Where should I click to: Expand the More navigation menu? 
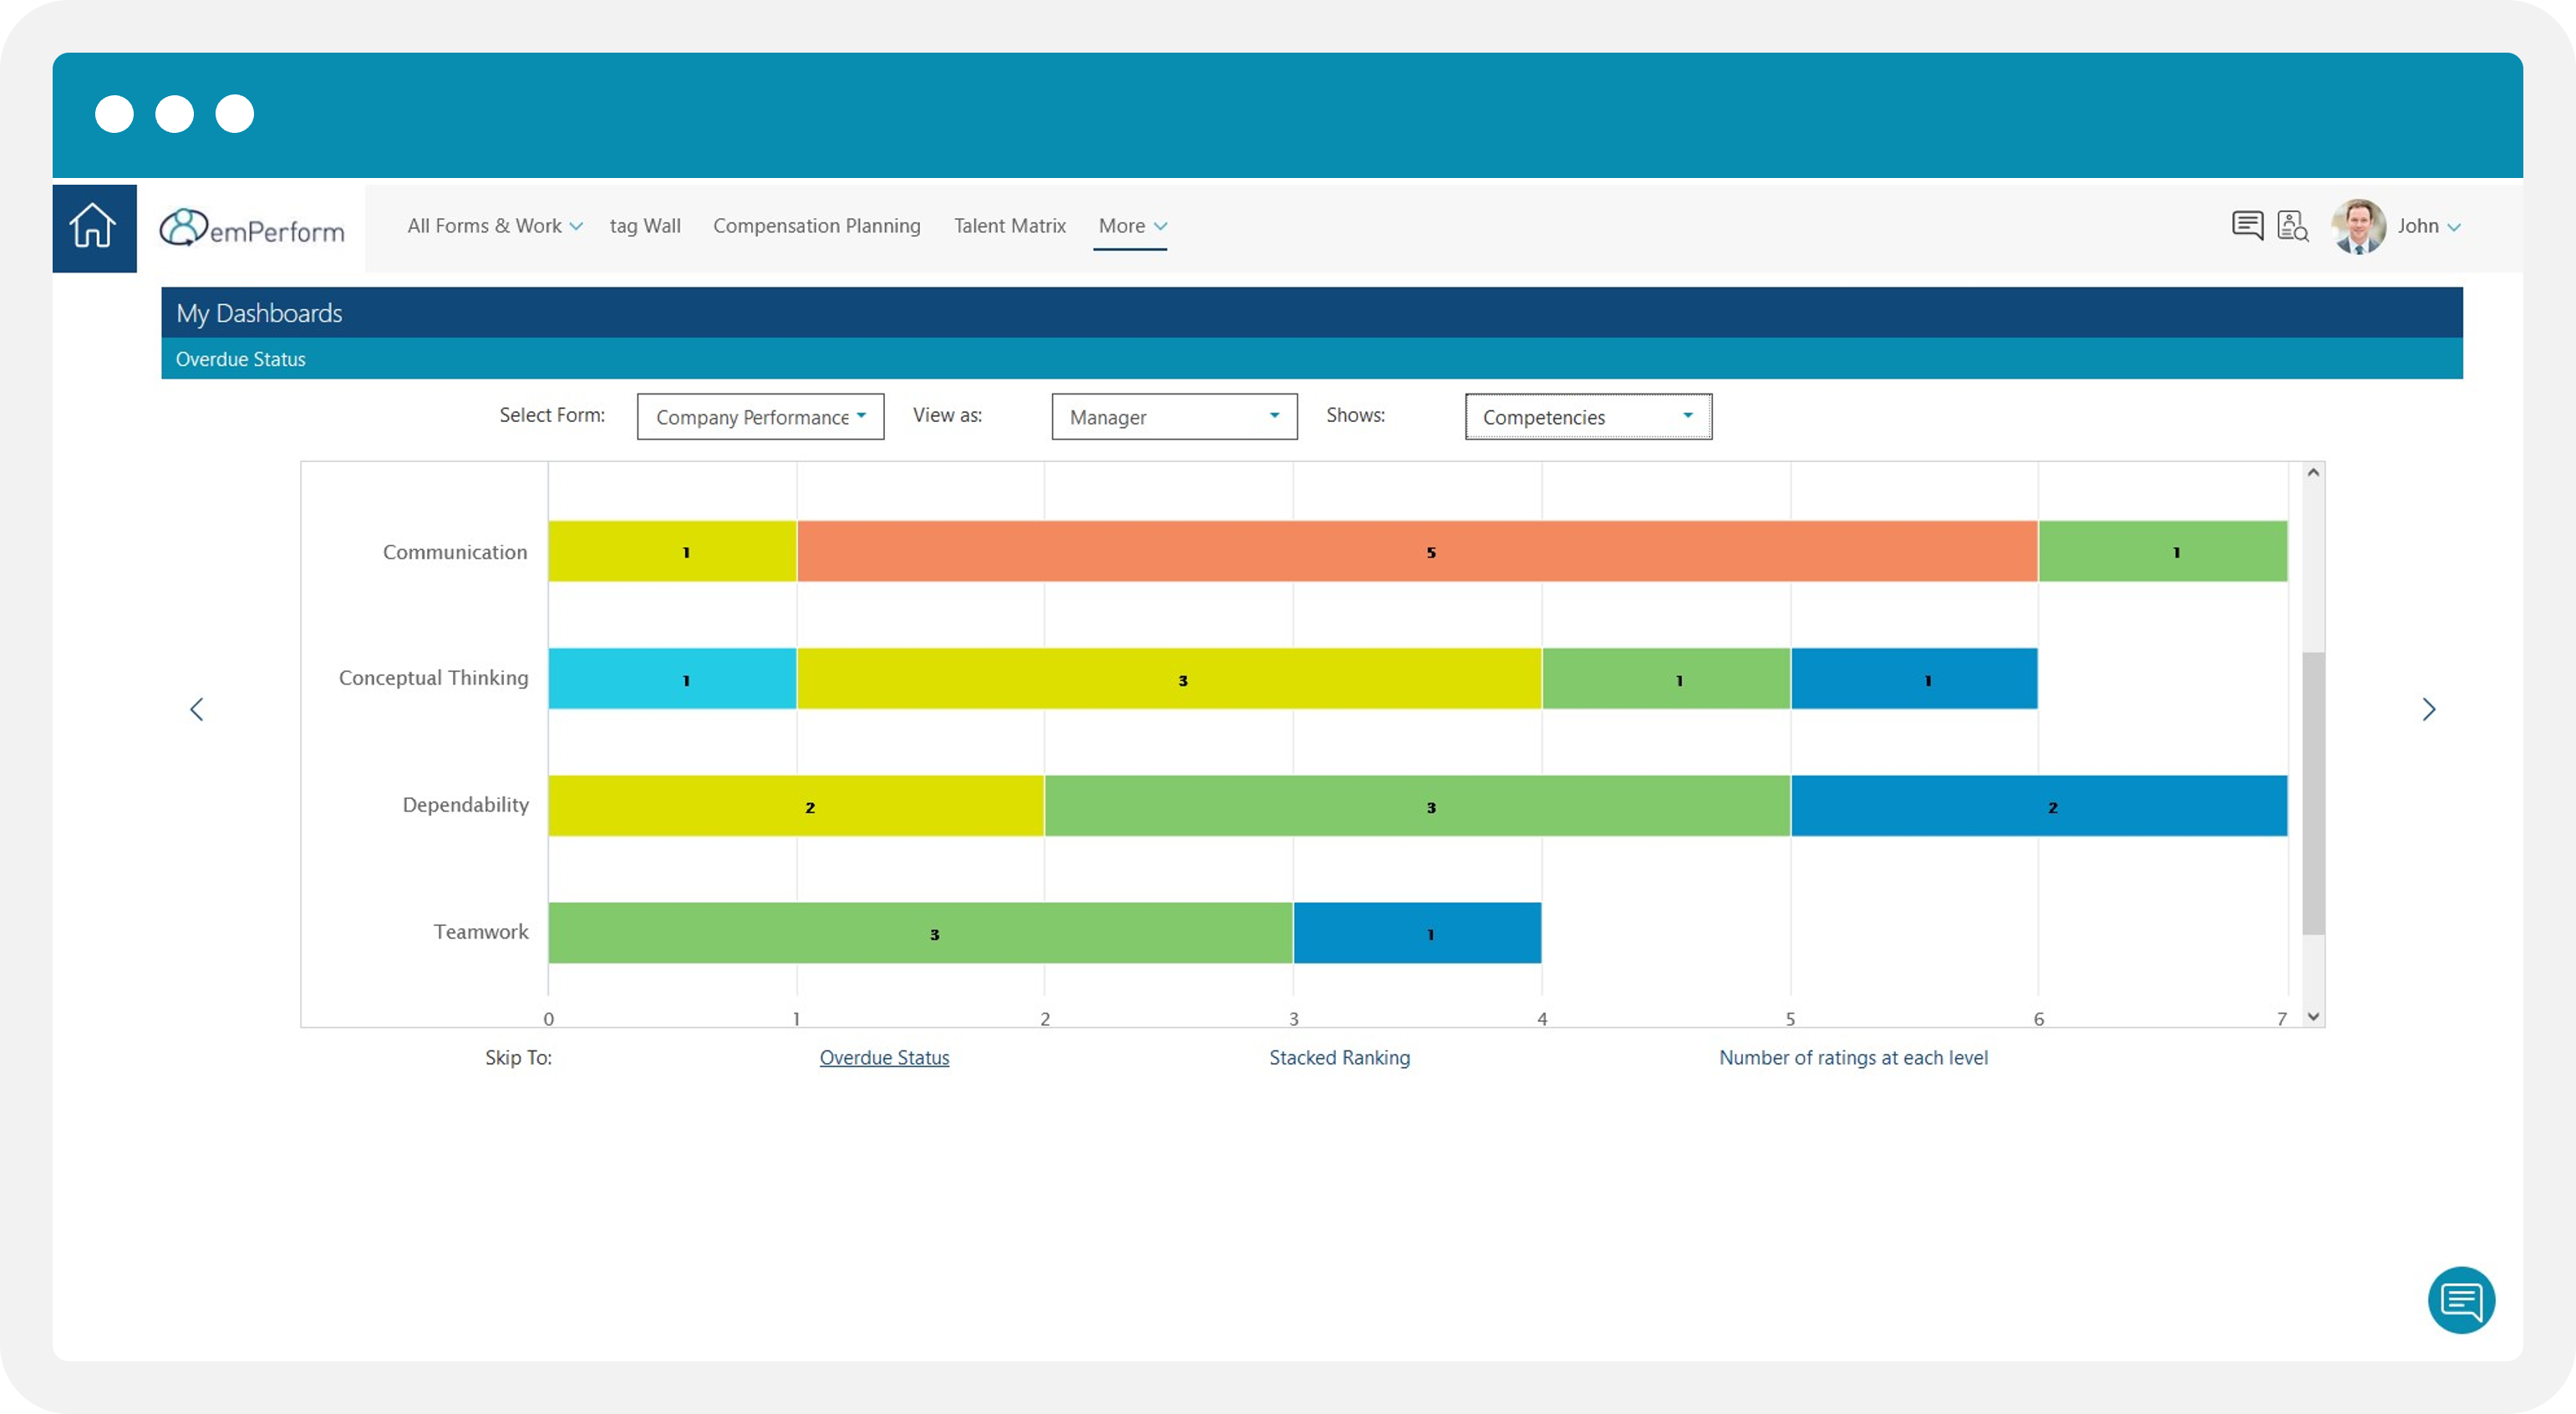(x=1131, y=226)
